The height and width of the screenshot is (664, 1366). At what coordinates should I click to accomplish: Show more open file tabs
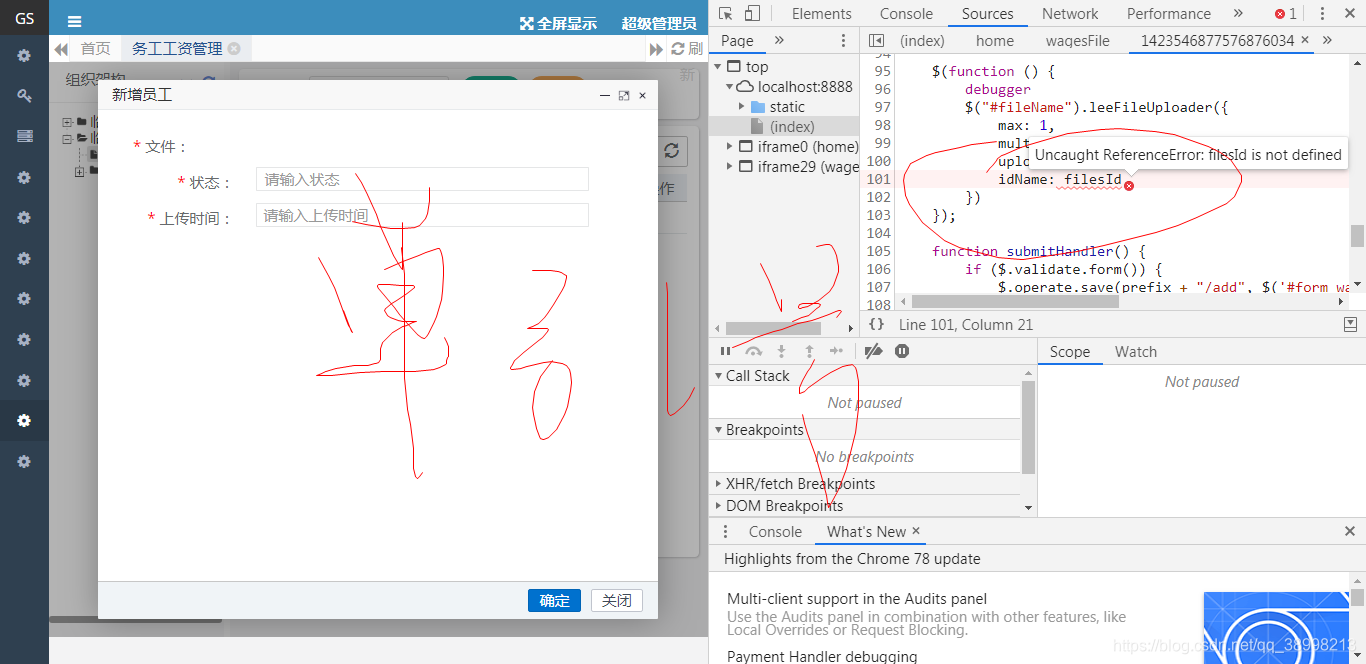click(1327, 40)
